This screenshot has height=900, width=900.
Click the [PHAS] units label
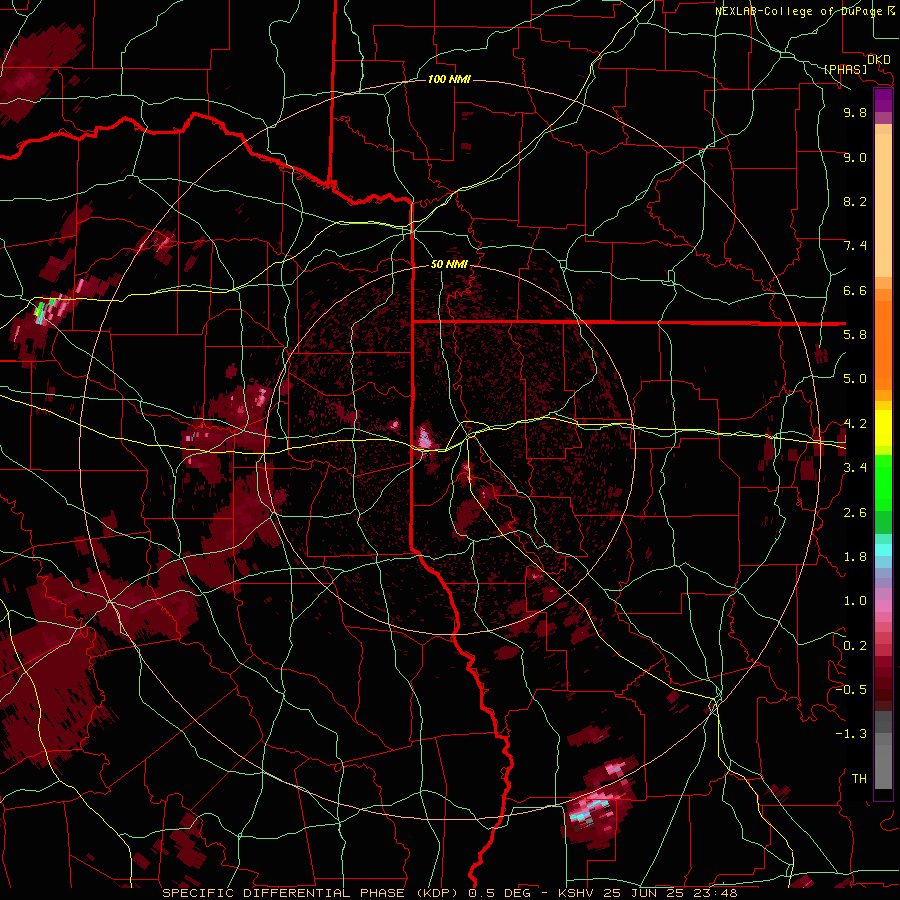pos(845,69)
